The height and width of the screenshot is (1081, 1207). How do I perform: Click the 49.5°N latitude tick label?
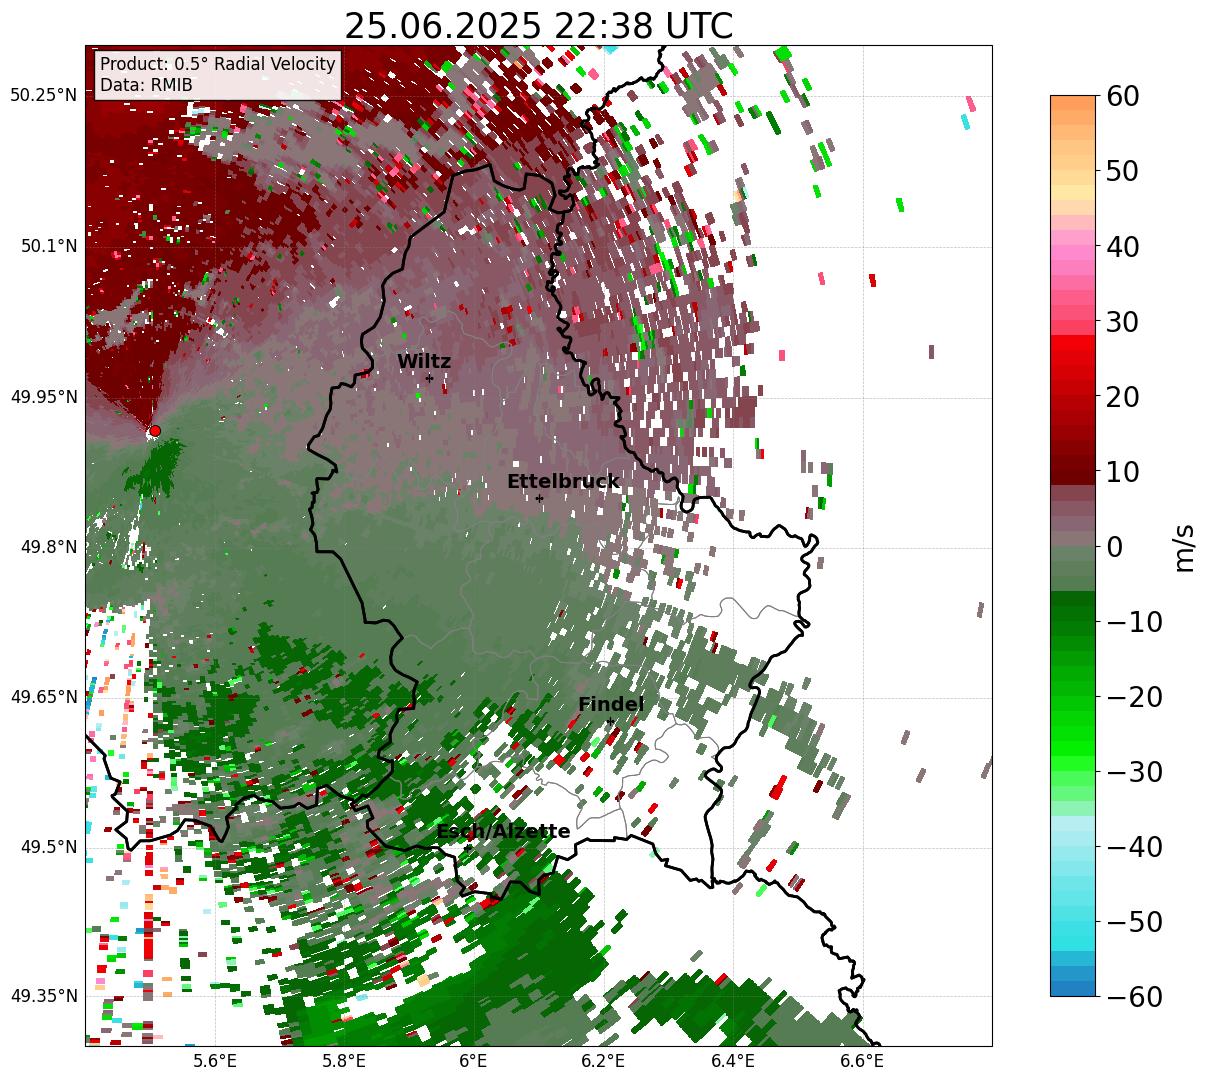(48, 847)
